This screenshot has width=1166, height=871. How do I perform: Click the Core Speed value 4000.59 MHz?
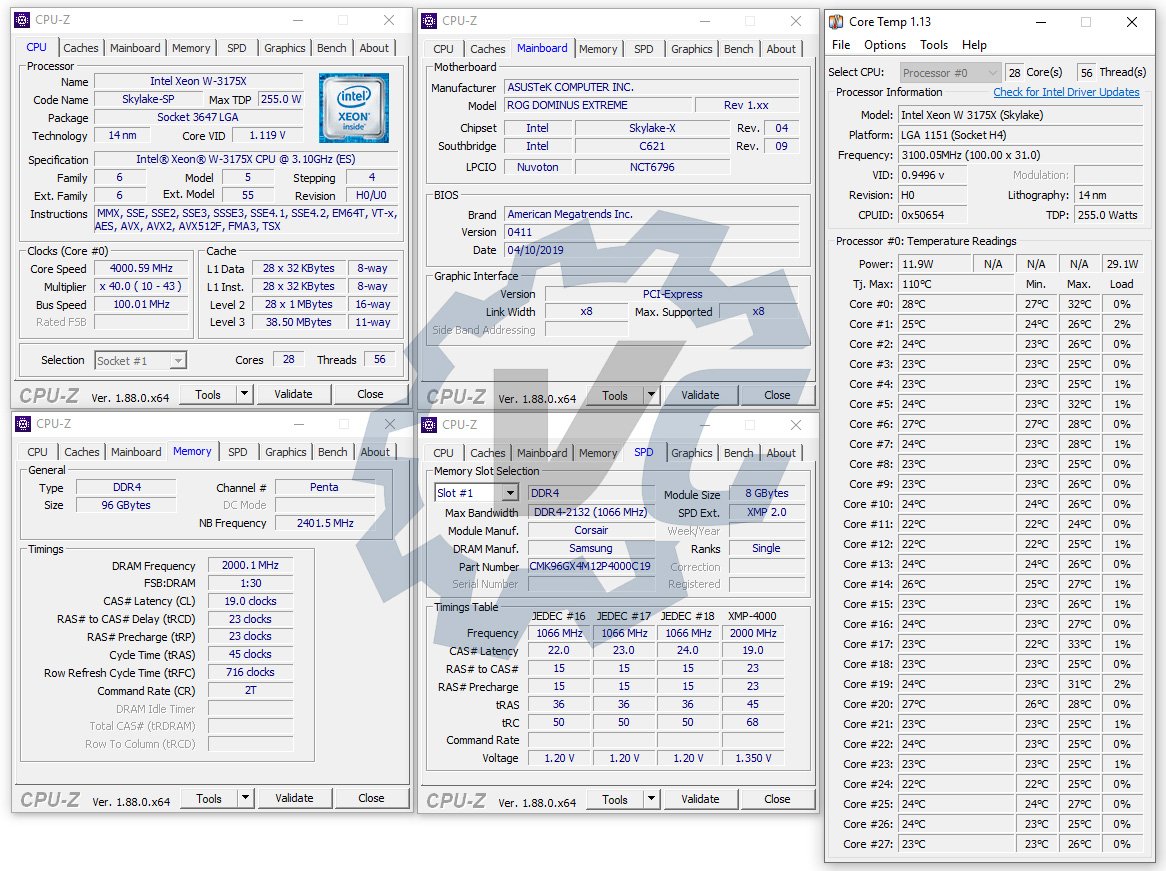[x=141, y=268]
